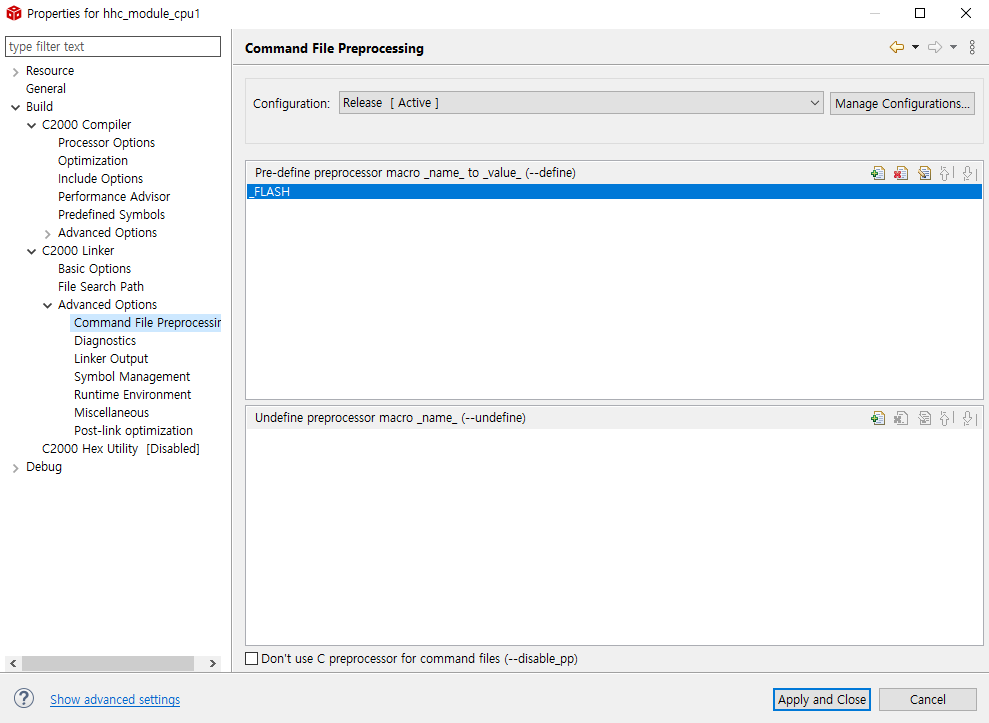
Task: Move down button in the --undefine list toolbar
Action: click(969, 418)
